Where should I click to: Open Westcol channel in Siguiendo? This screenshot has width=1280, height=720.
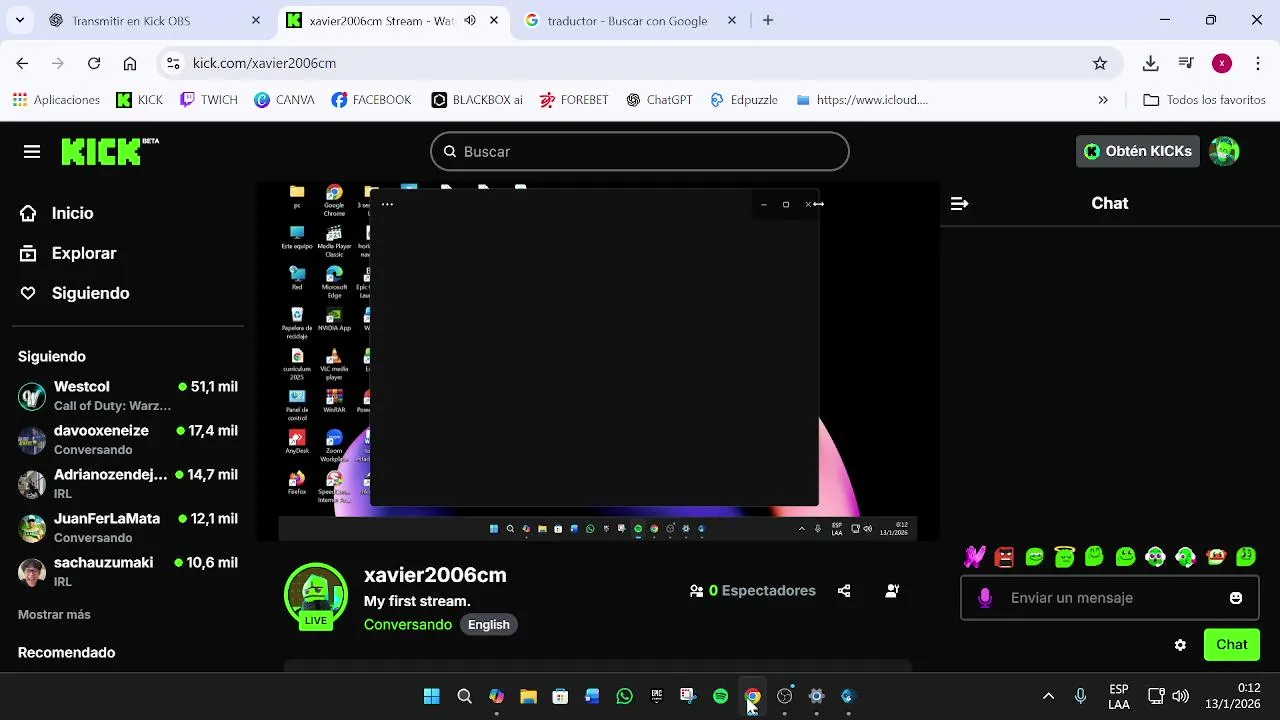(x=128, y=396)
